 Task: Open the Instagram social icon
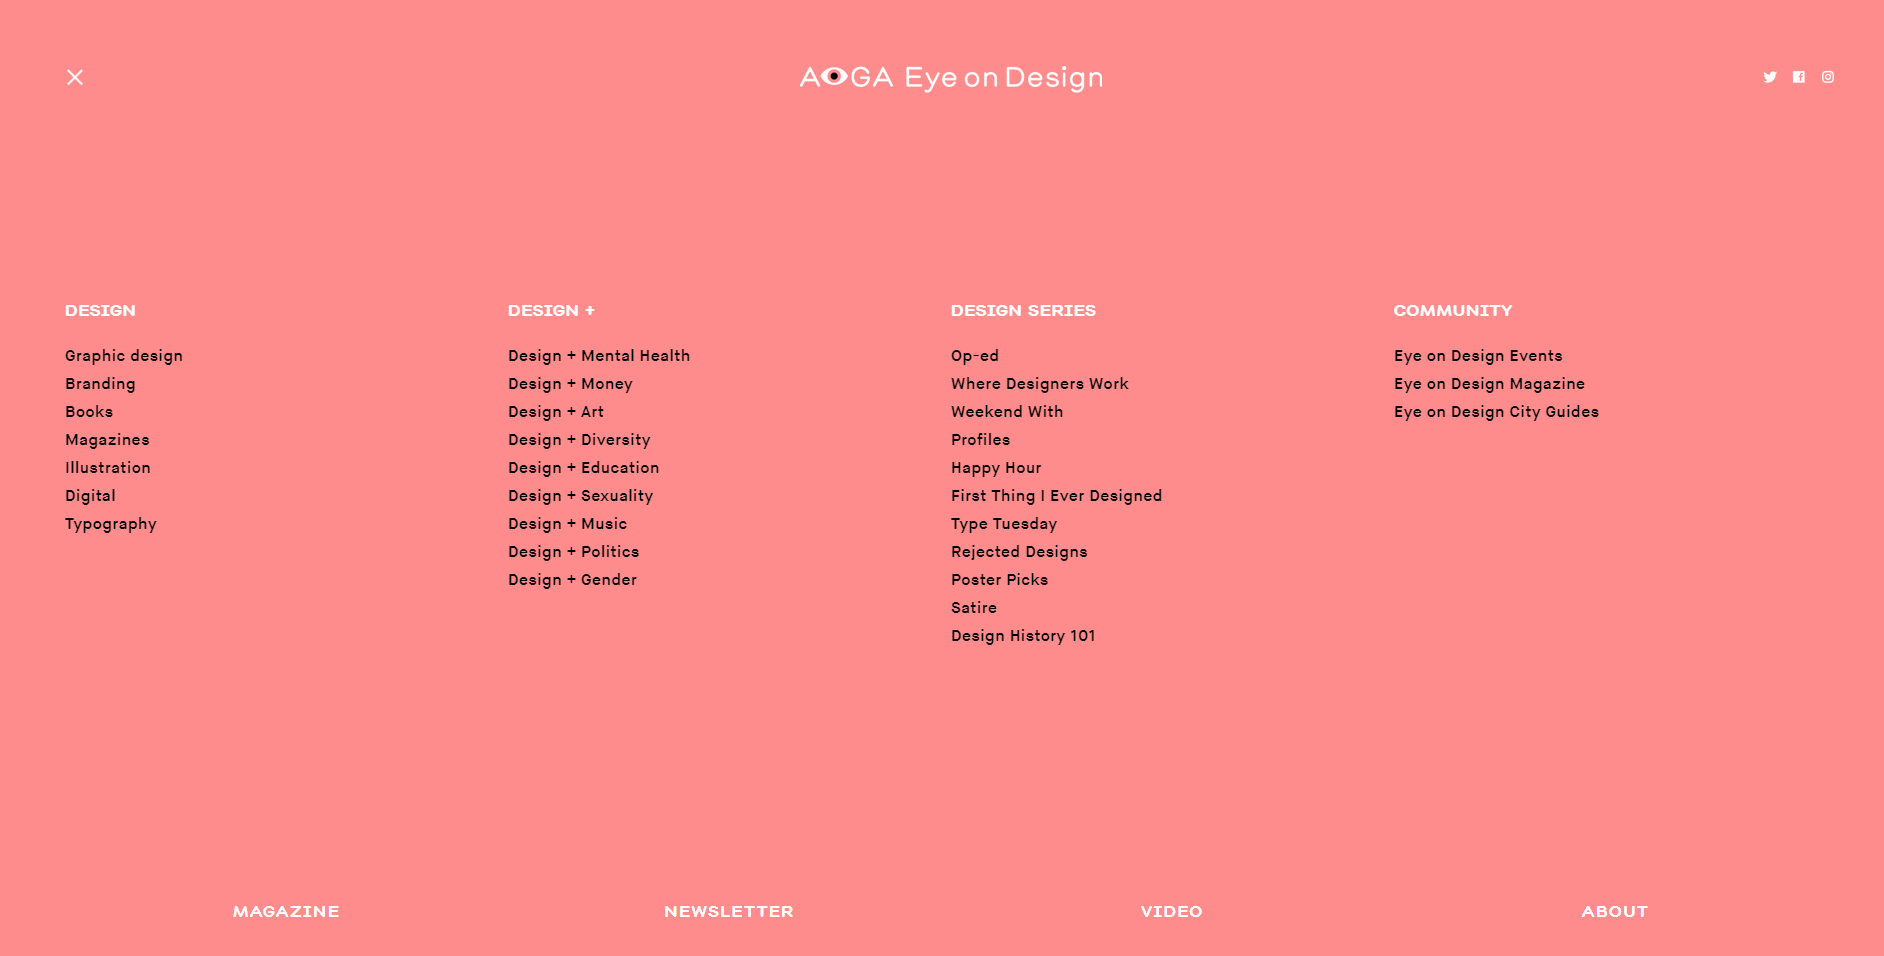1828,77
